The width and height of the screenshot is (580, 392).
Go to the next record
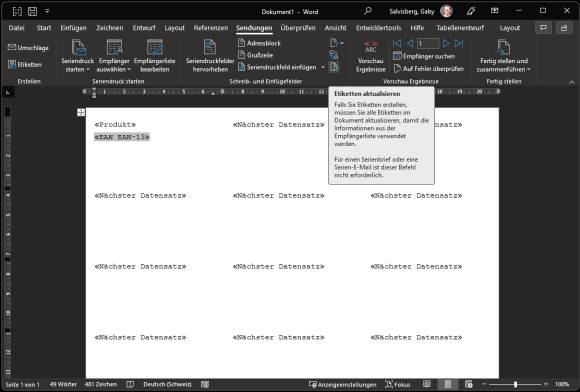(x=446, y=44)
